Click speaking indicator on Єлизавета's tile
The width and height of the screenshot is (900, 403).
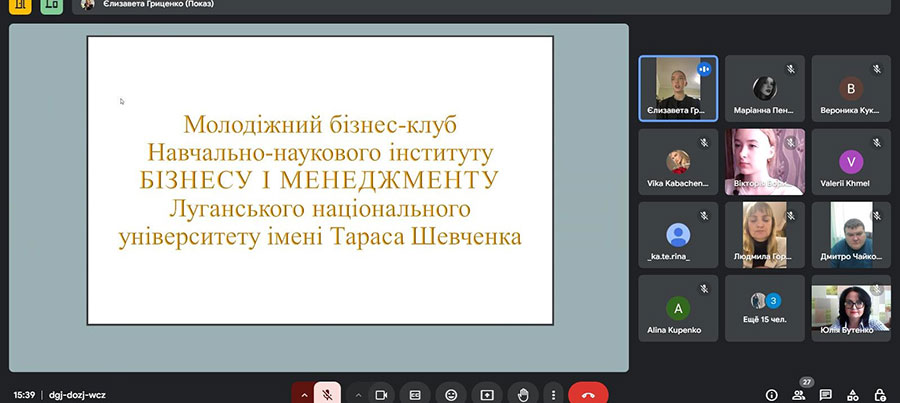point(704,69)
